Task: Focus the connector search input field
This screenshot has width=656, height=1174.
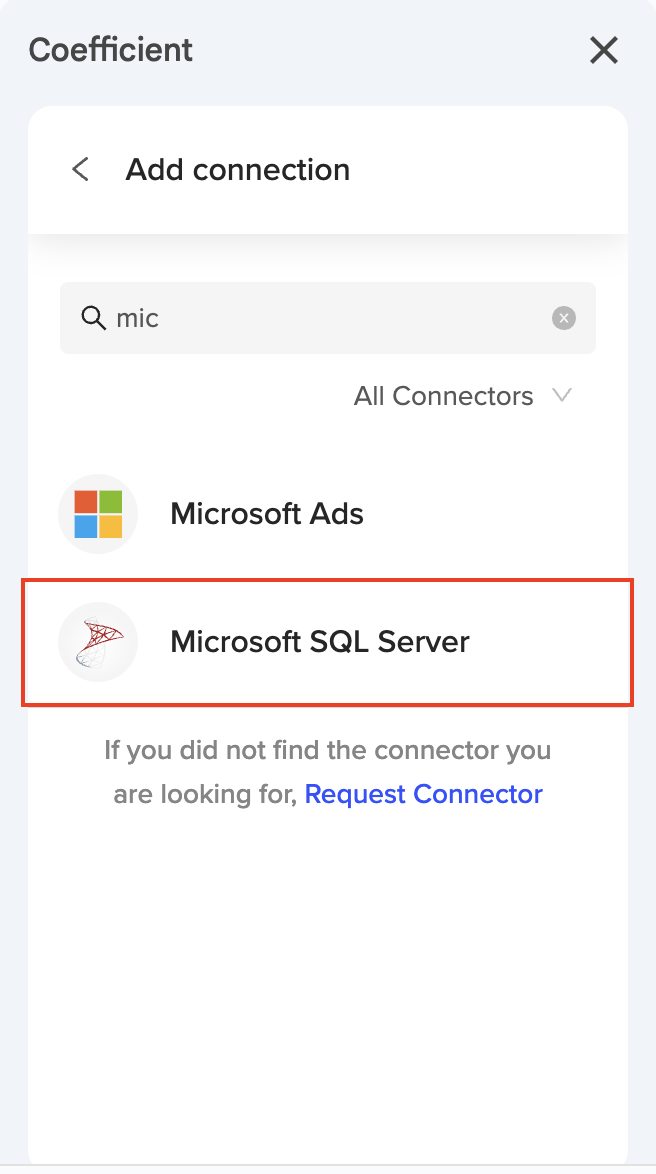Action: (x=340, y=318)
